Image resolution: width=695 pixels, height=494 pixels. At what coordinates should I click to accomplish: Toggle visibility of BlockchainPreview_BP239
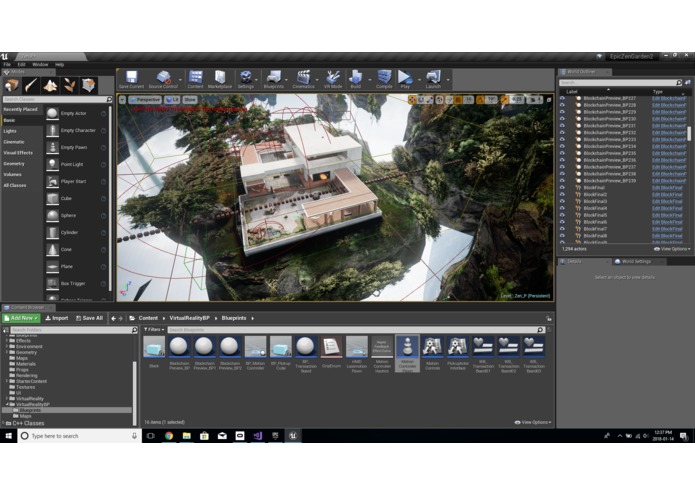(562, 181)
